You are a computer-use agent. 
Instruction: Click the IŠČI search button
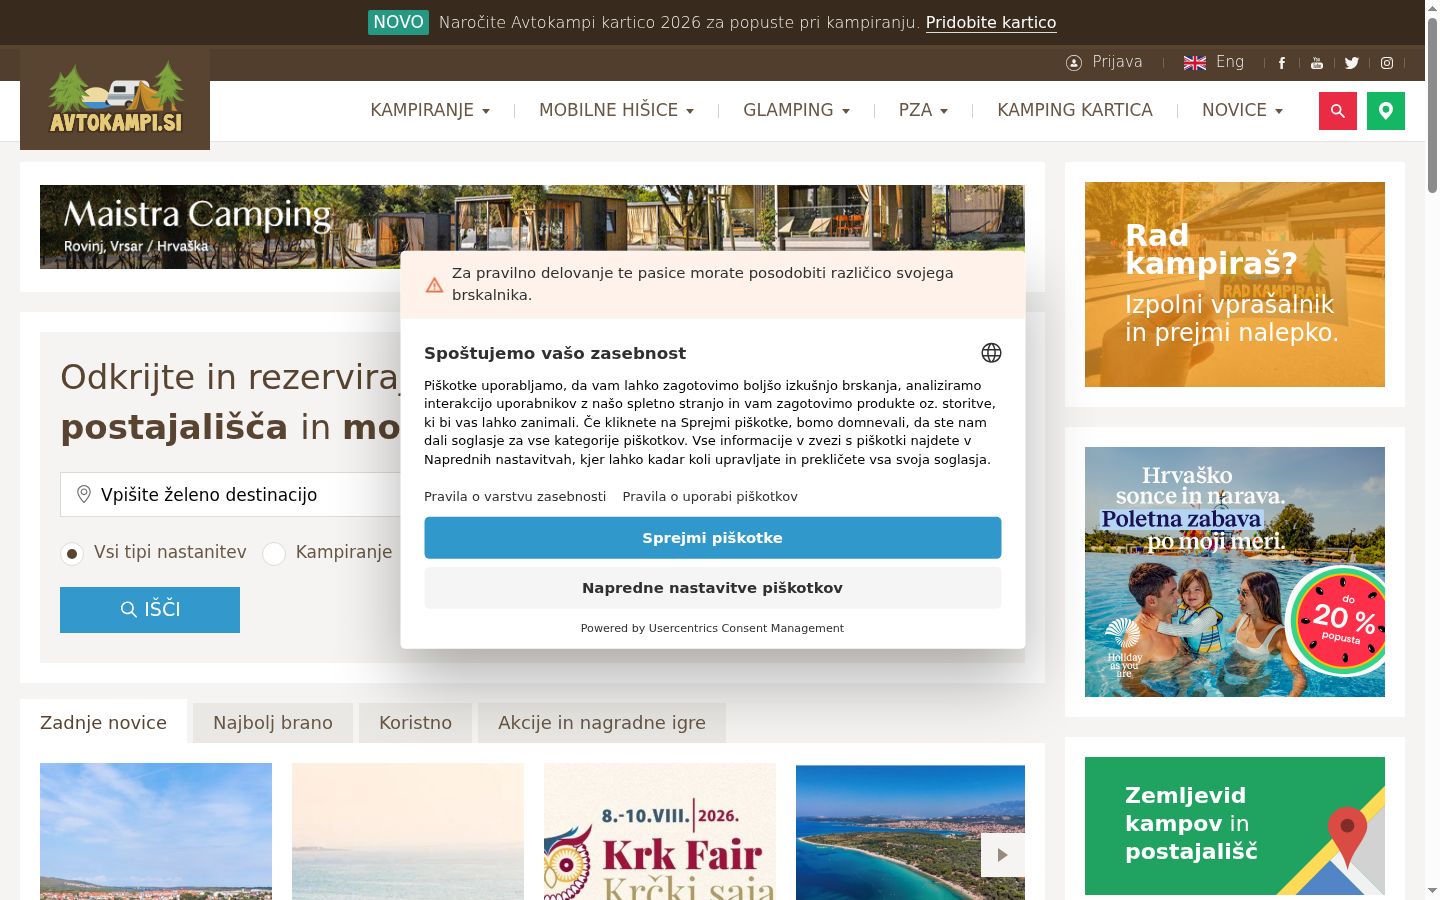[x=150, y=610]
